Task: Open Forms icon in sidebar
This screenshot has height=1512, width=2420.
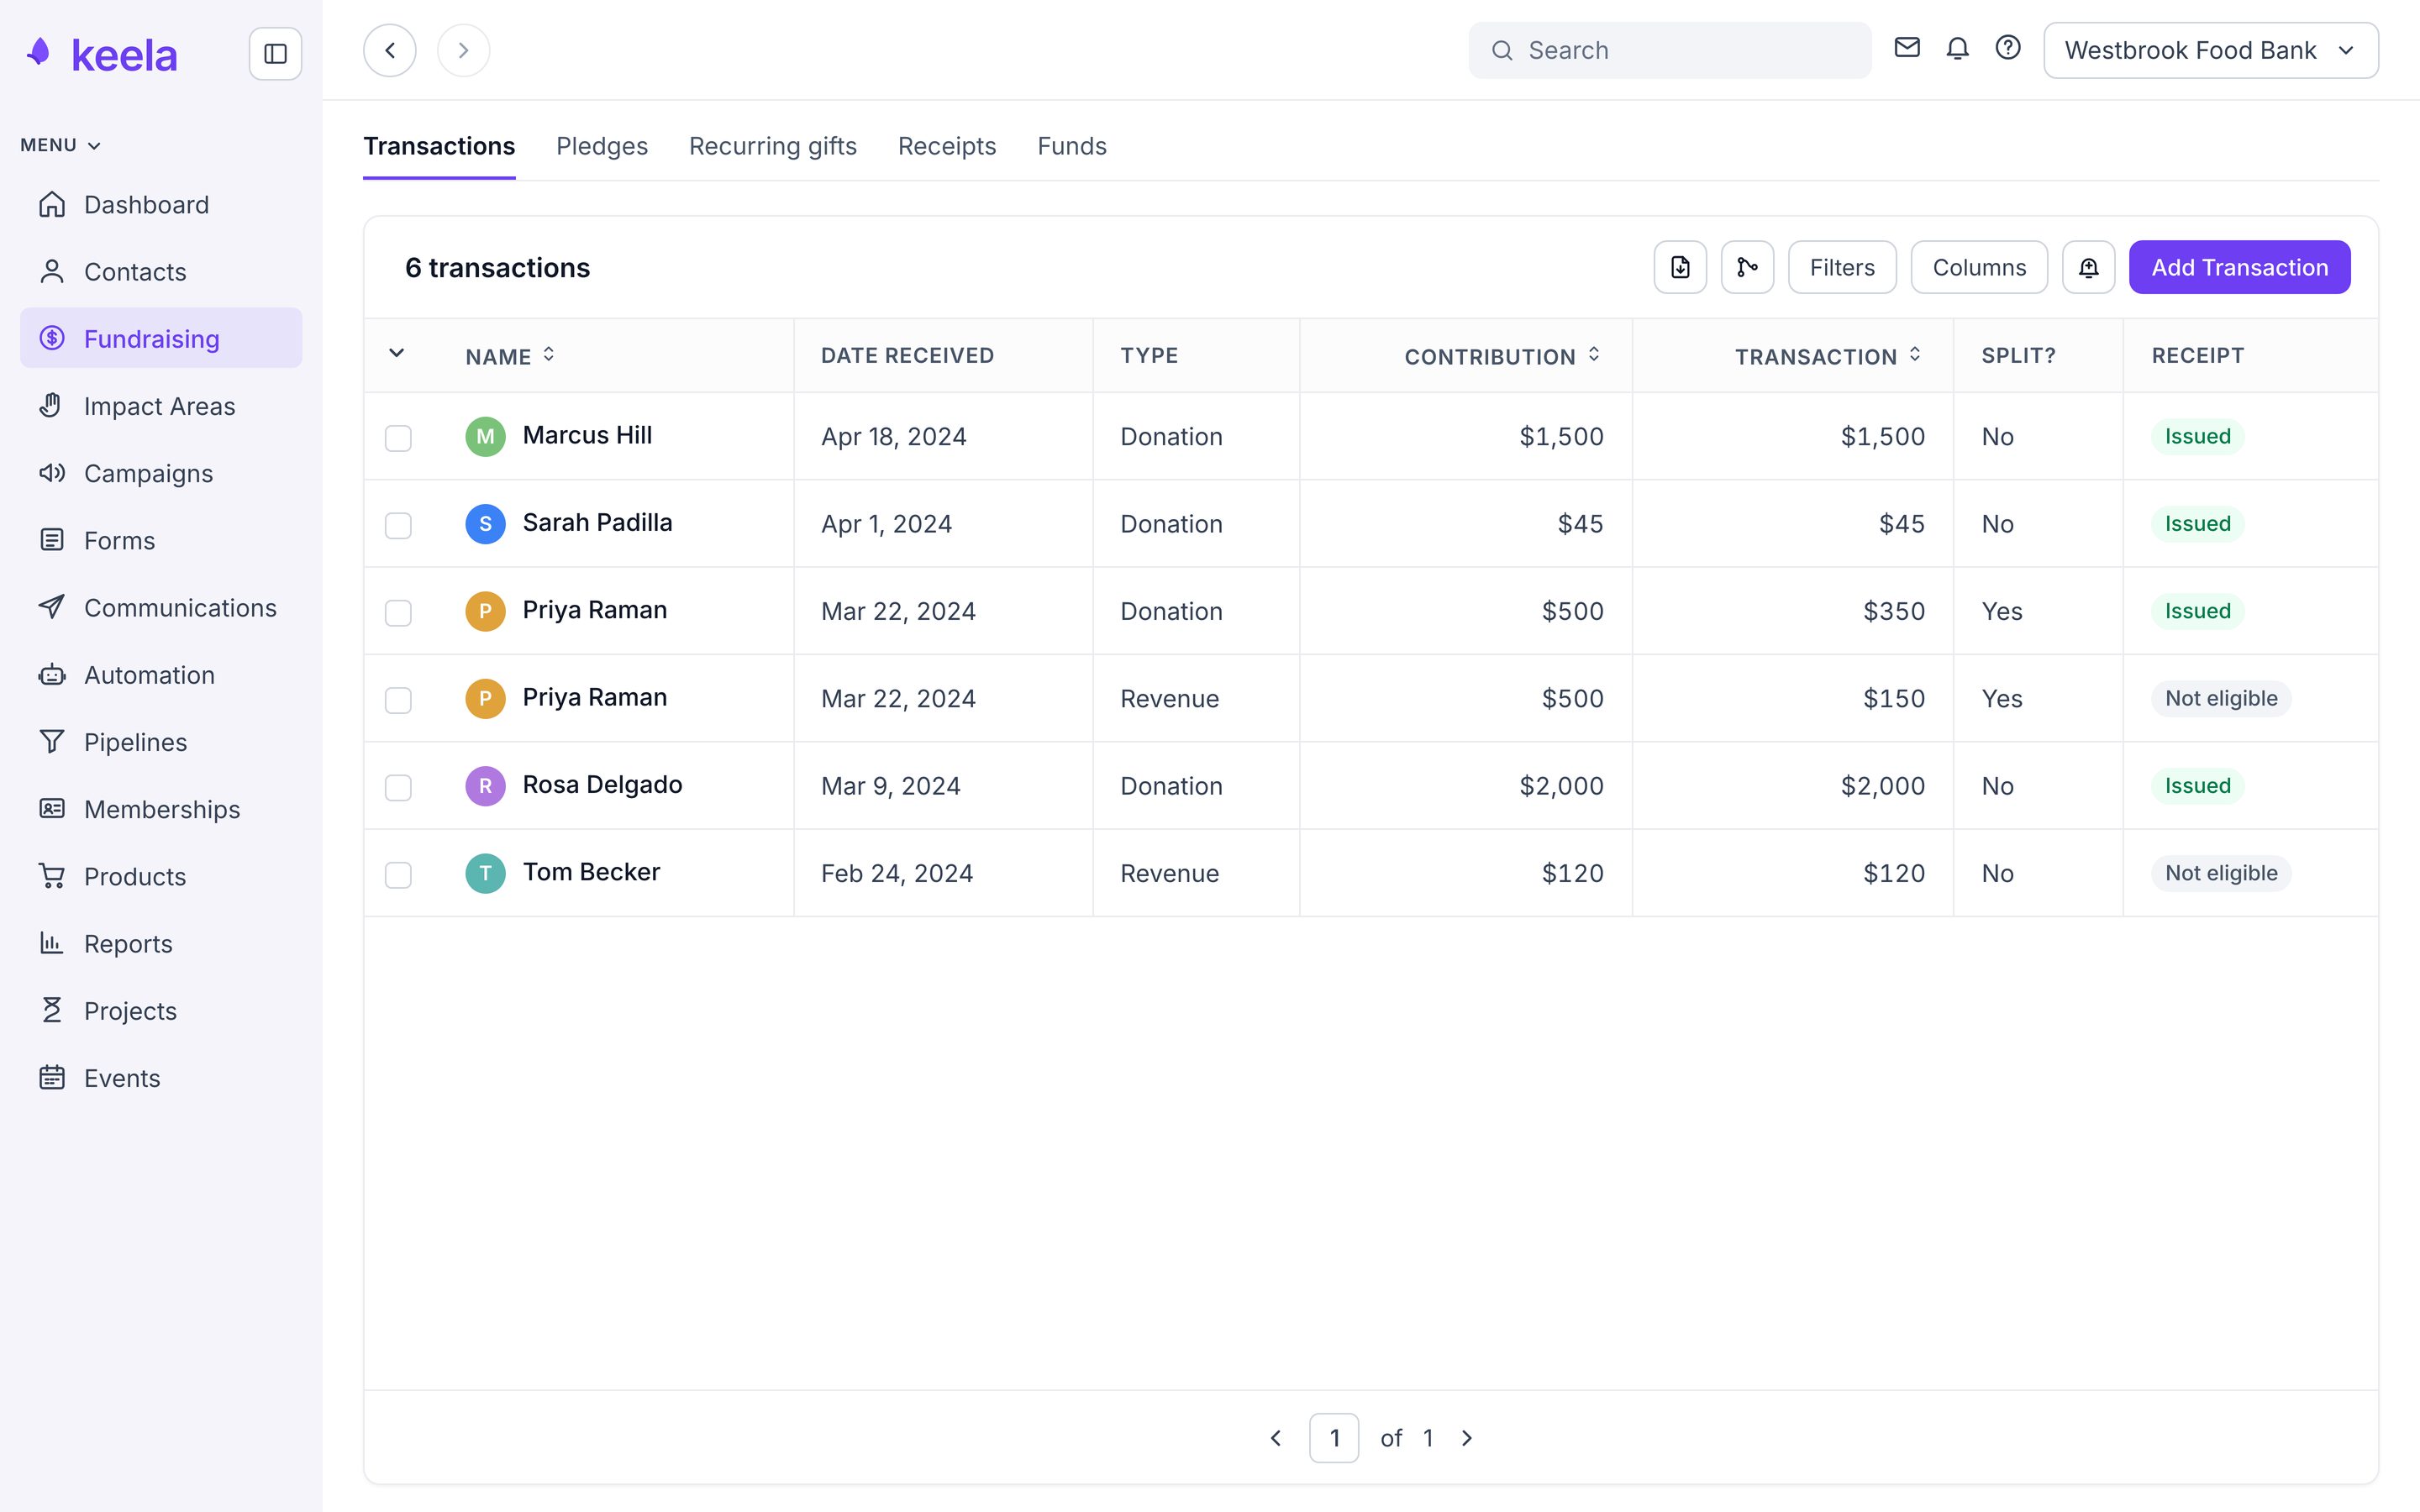Action: pos(52,540)
